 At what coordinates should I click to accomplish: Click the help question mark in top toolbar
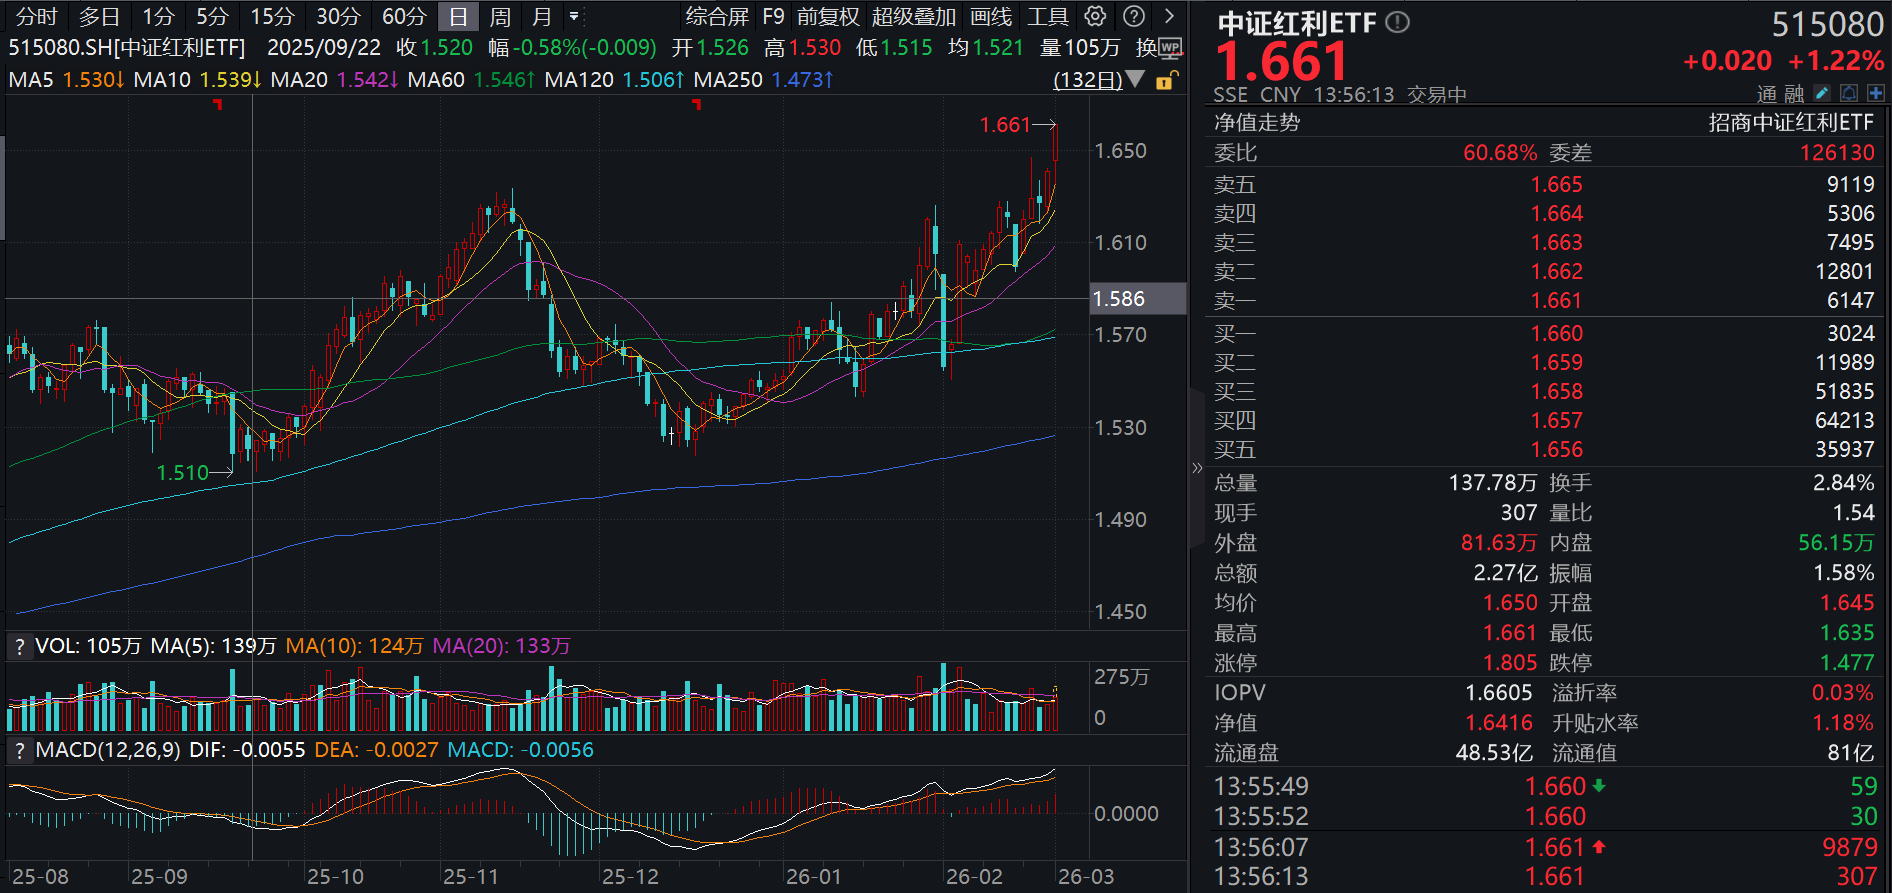coord(1133,16)
